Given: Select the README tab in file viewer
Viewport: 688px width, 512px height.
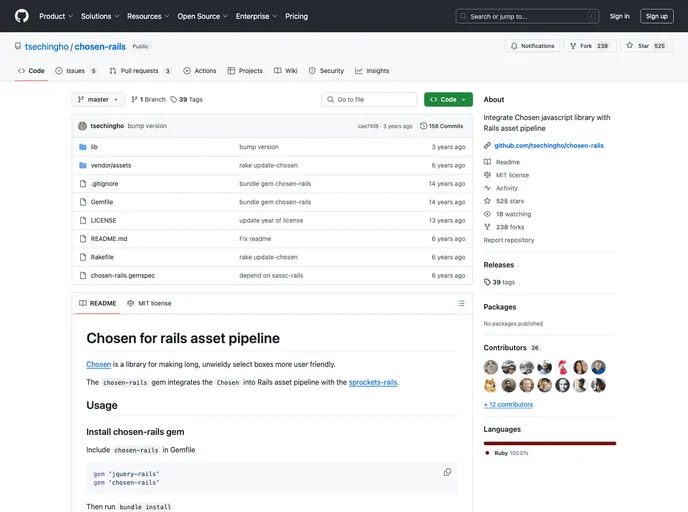Looking at the screenshot, I should click(97, 303).
